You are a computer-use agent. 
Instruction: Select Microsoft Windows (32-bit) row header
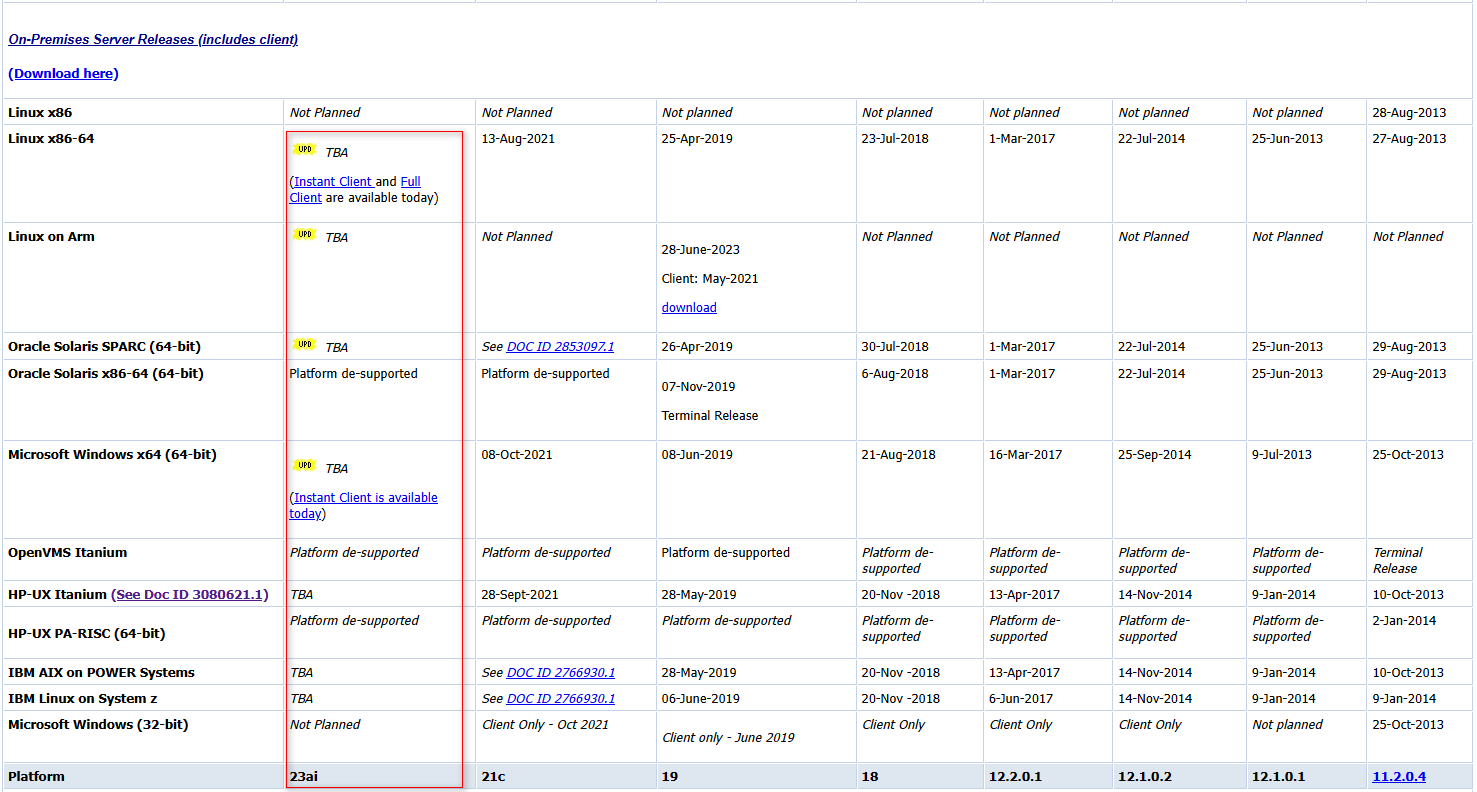[98, 725]
